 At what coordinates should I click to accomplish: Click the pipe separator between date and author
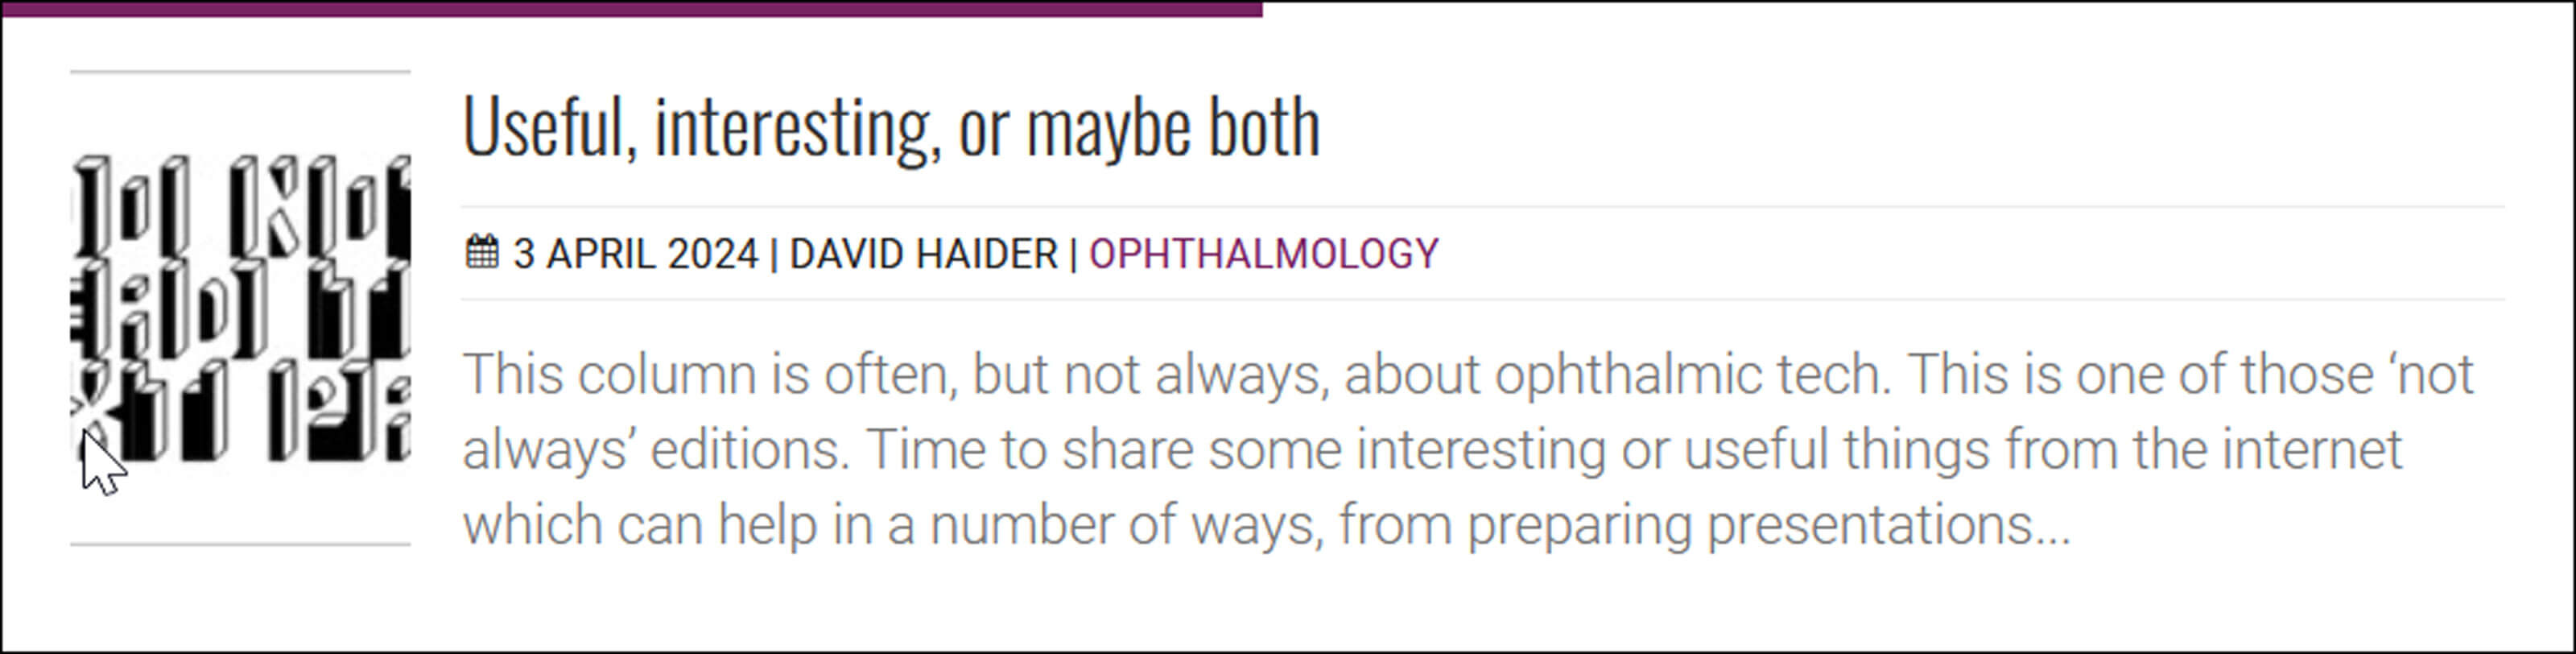[x=774, y=254]
